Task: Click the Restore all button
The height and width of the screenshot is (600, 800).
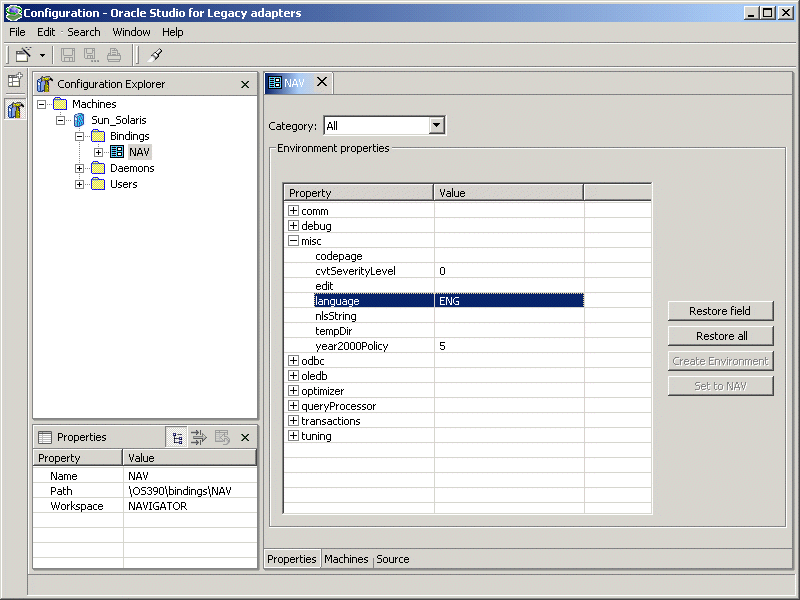Action: pos(720,336)
